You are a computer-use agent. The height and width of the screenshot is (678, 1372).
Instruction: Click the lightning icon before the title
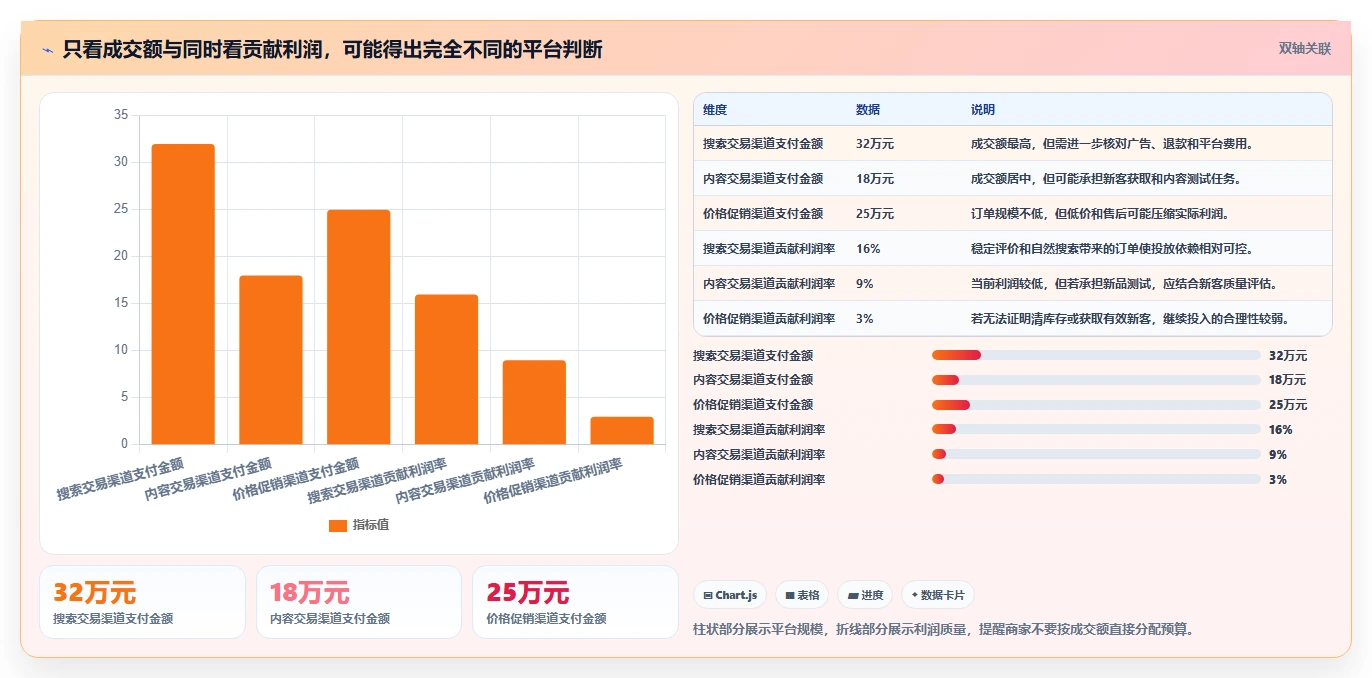(48, 49)
